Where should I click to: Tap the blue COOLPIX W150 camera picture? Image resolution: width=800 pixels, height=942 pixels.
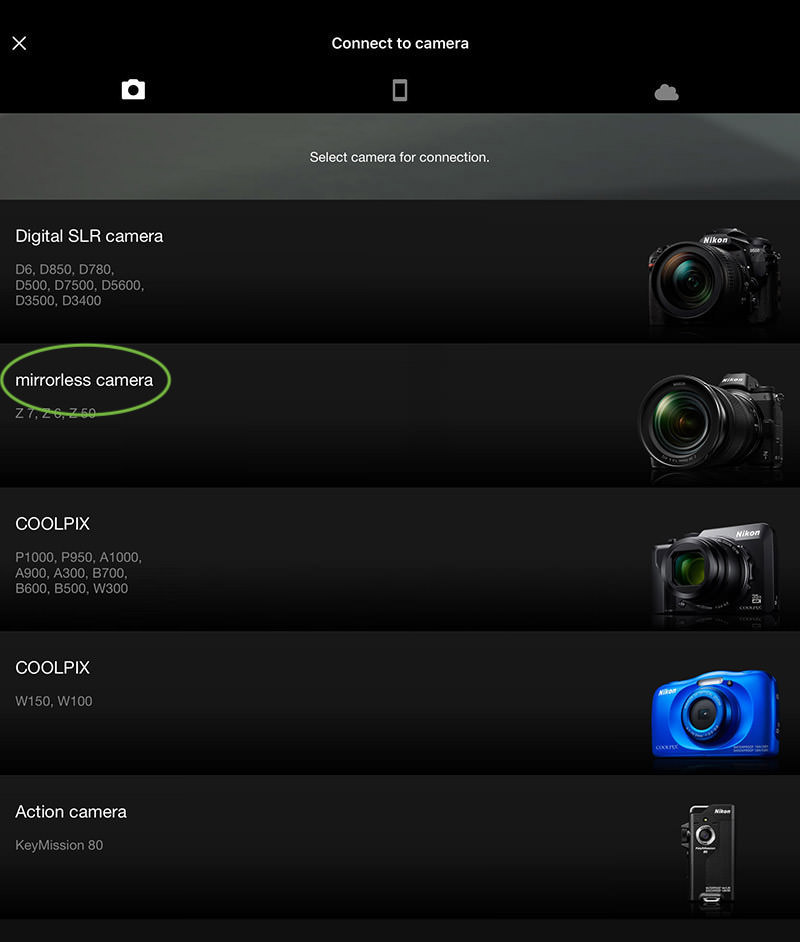[x=715, y=714]
